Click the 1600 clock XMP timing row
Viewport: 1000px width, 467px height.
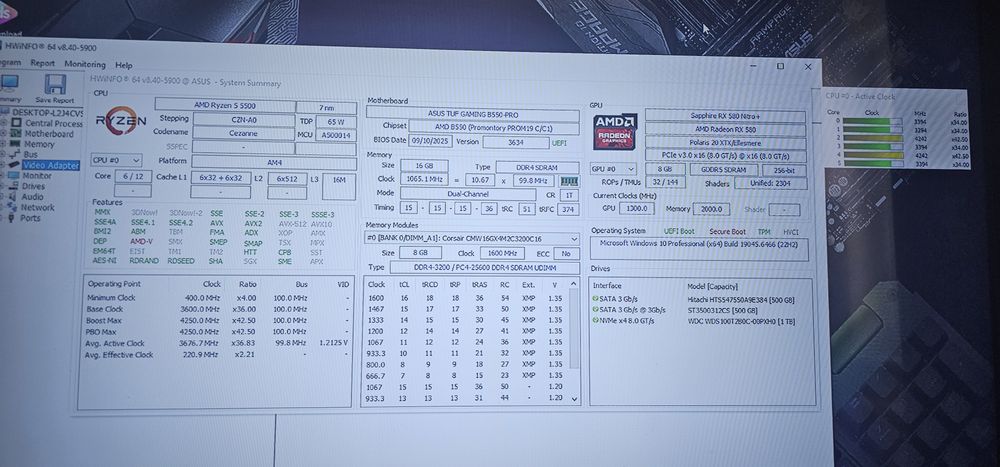[466, 298]
